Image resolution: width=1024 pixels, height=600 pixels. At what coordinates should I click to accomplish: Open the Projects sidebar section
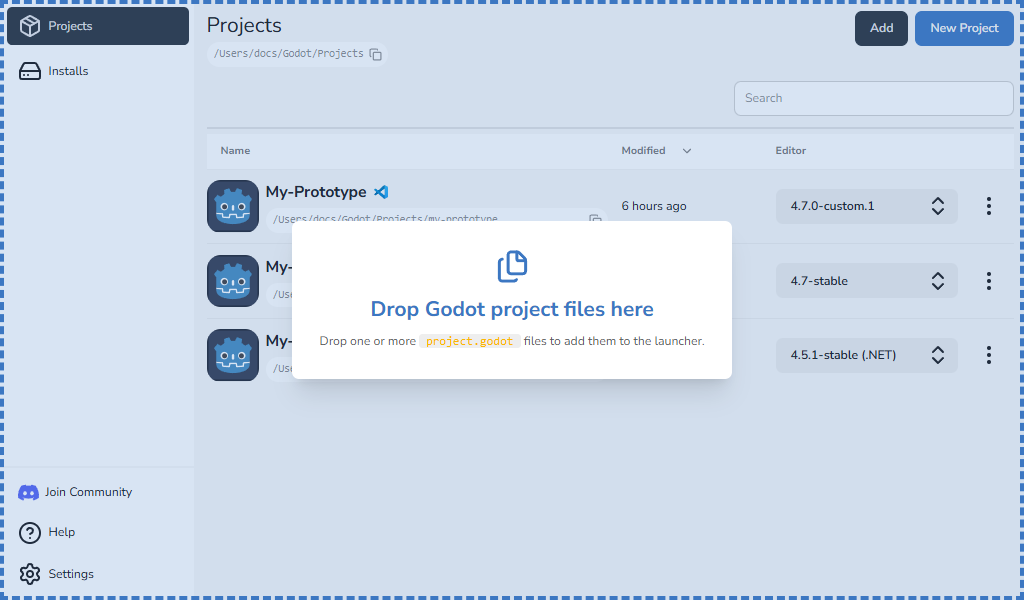(x=98, y=26)
